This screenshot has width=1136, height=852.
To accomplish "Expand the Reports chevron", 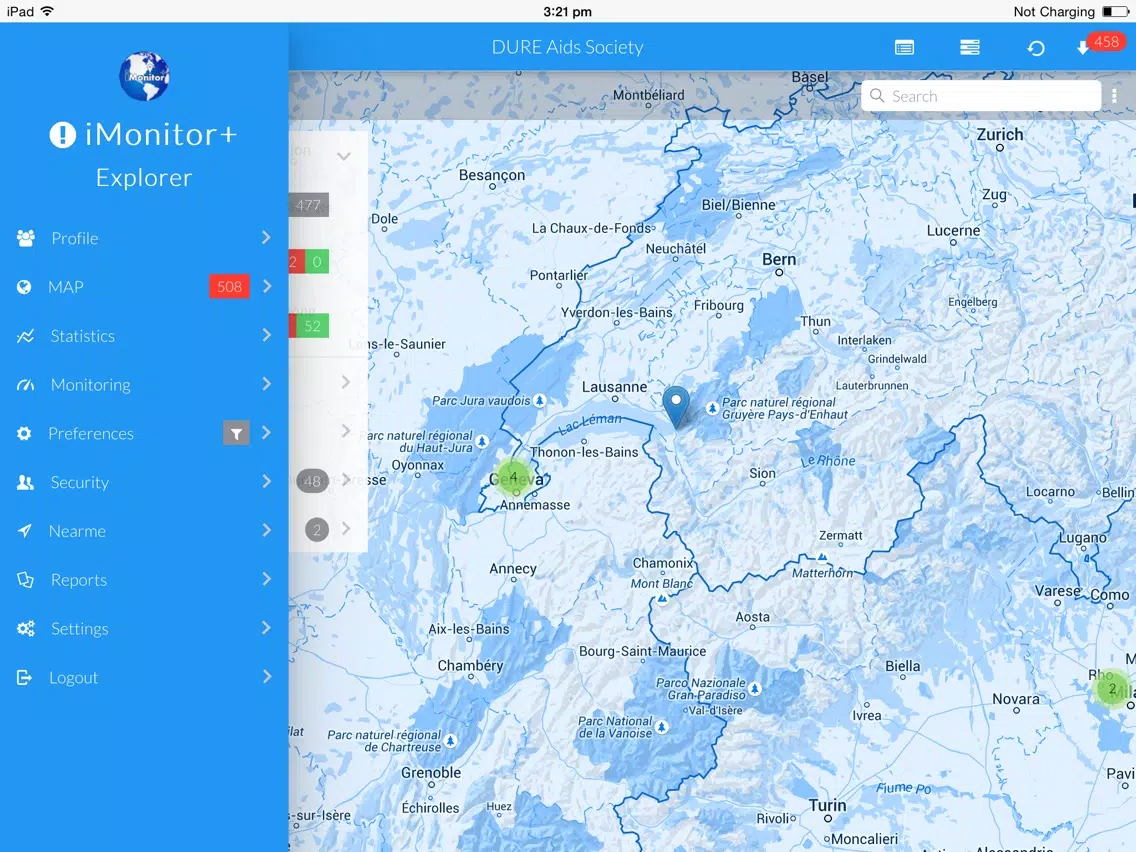I will coord(267,579).
